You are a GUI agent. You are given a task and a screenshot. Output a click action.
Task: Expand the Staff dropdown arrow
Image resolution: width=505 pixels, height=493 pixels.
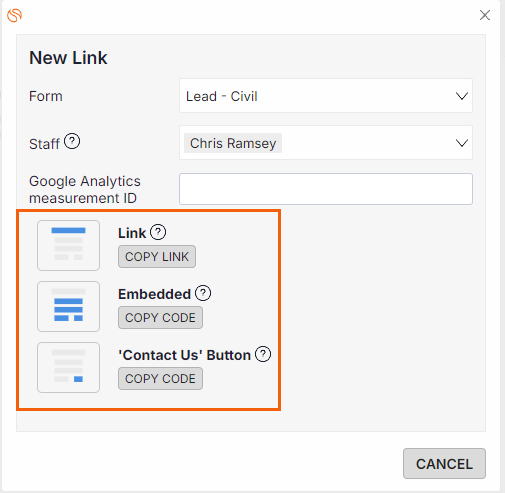[462, 143]
